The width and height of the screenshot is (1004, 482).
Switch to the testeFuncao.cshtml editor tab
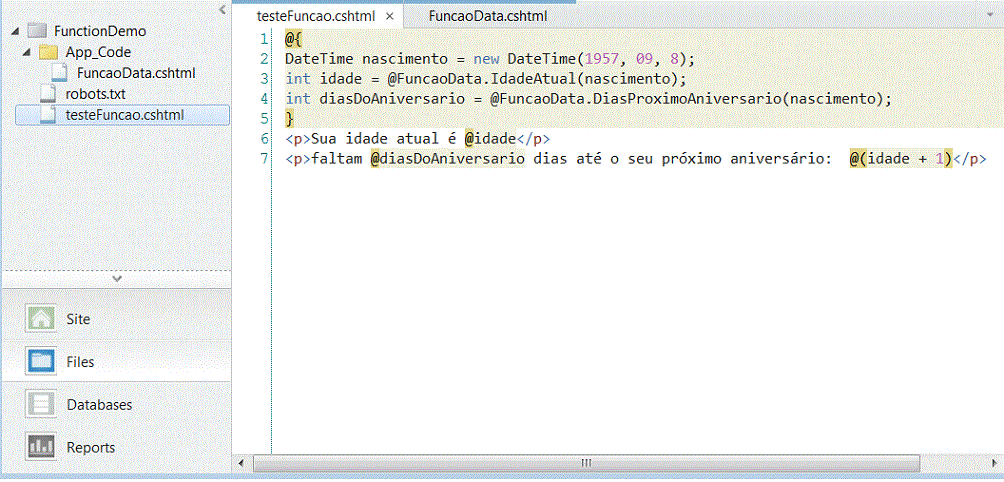315,16
